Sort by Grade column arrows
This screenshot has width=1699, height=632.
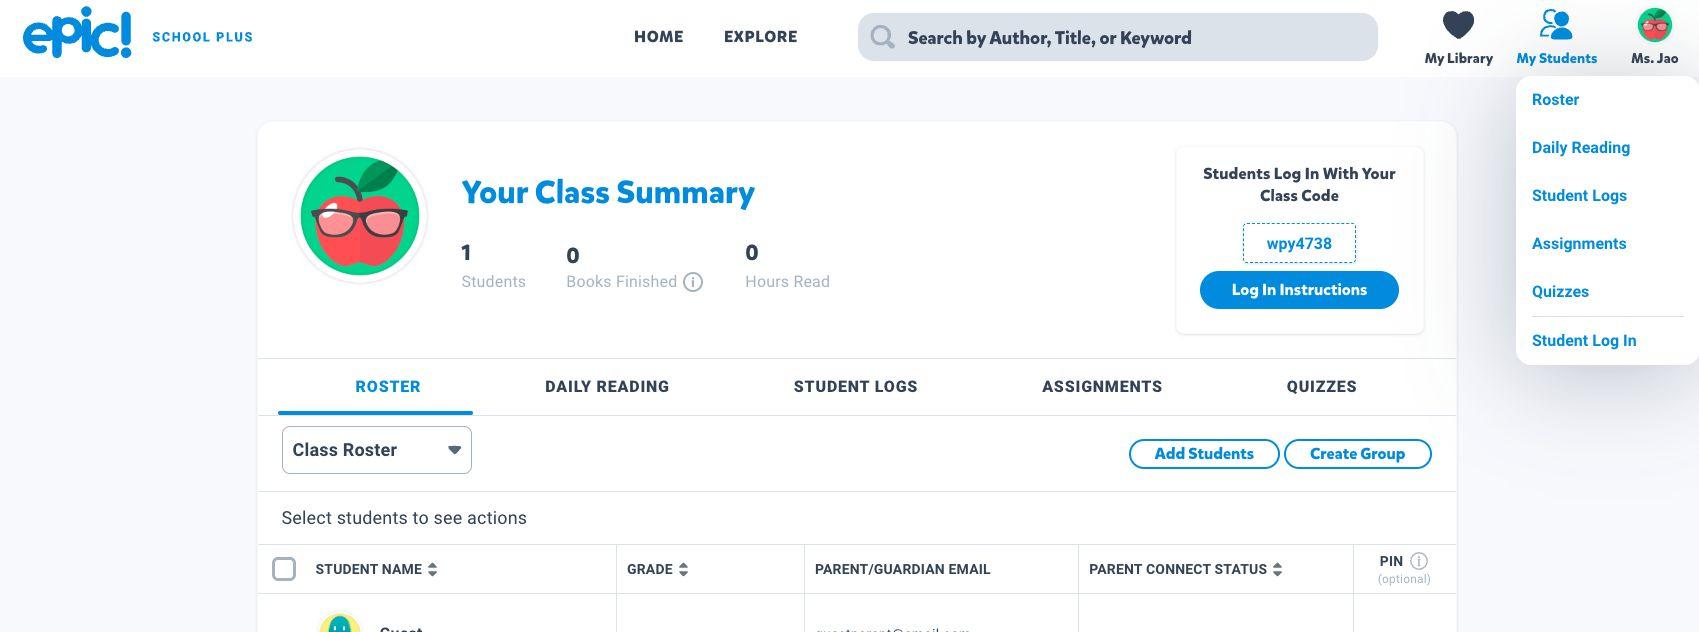point(684,569)
